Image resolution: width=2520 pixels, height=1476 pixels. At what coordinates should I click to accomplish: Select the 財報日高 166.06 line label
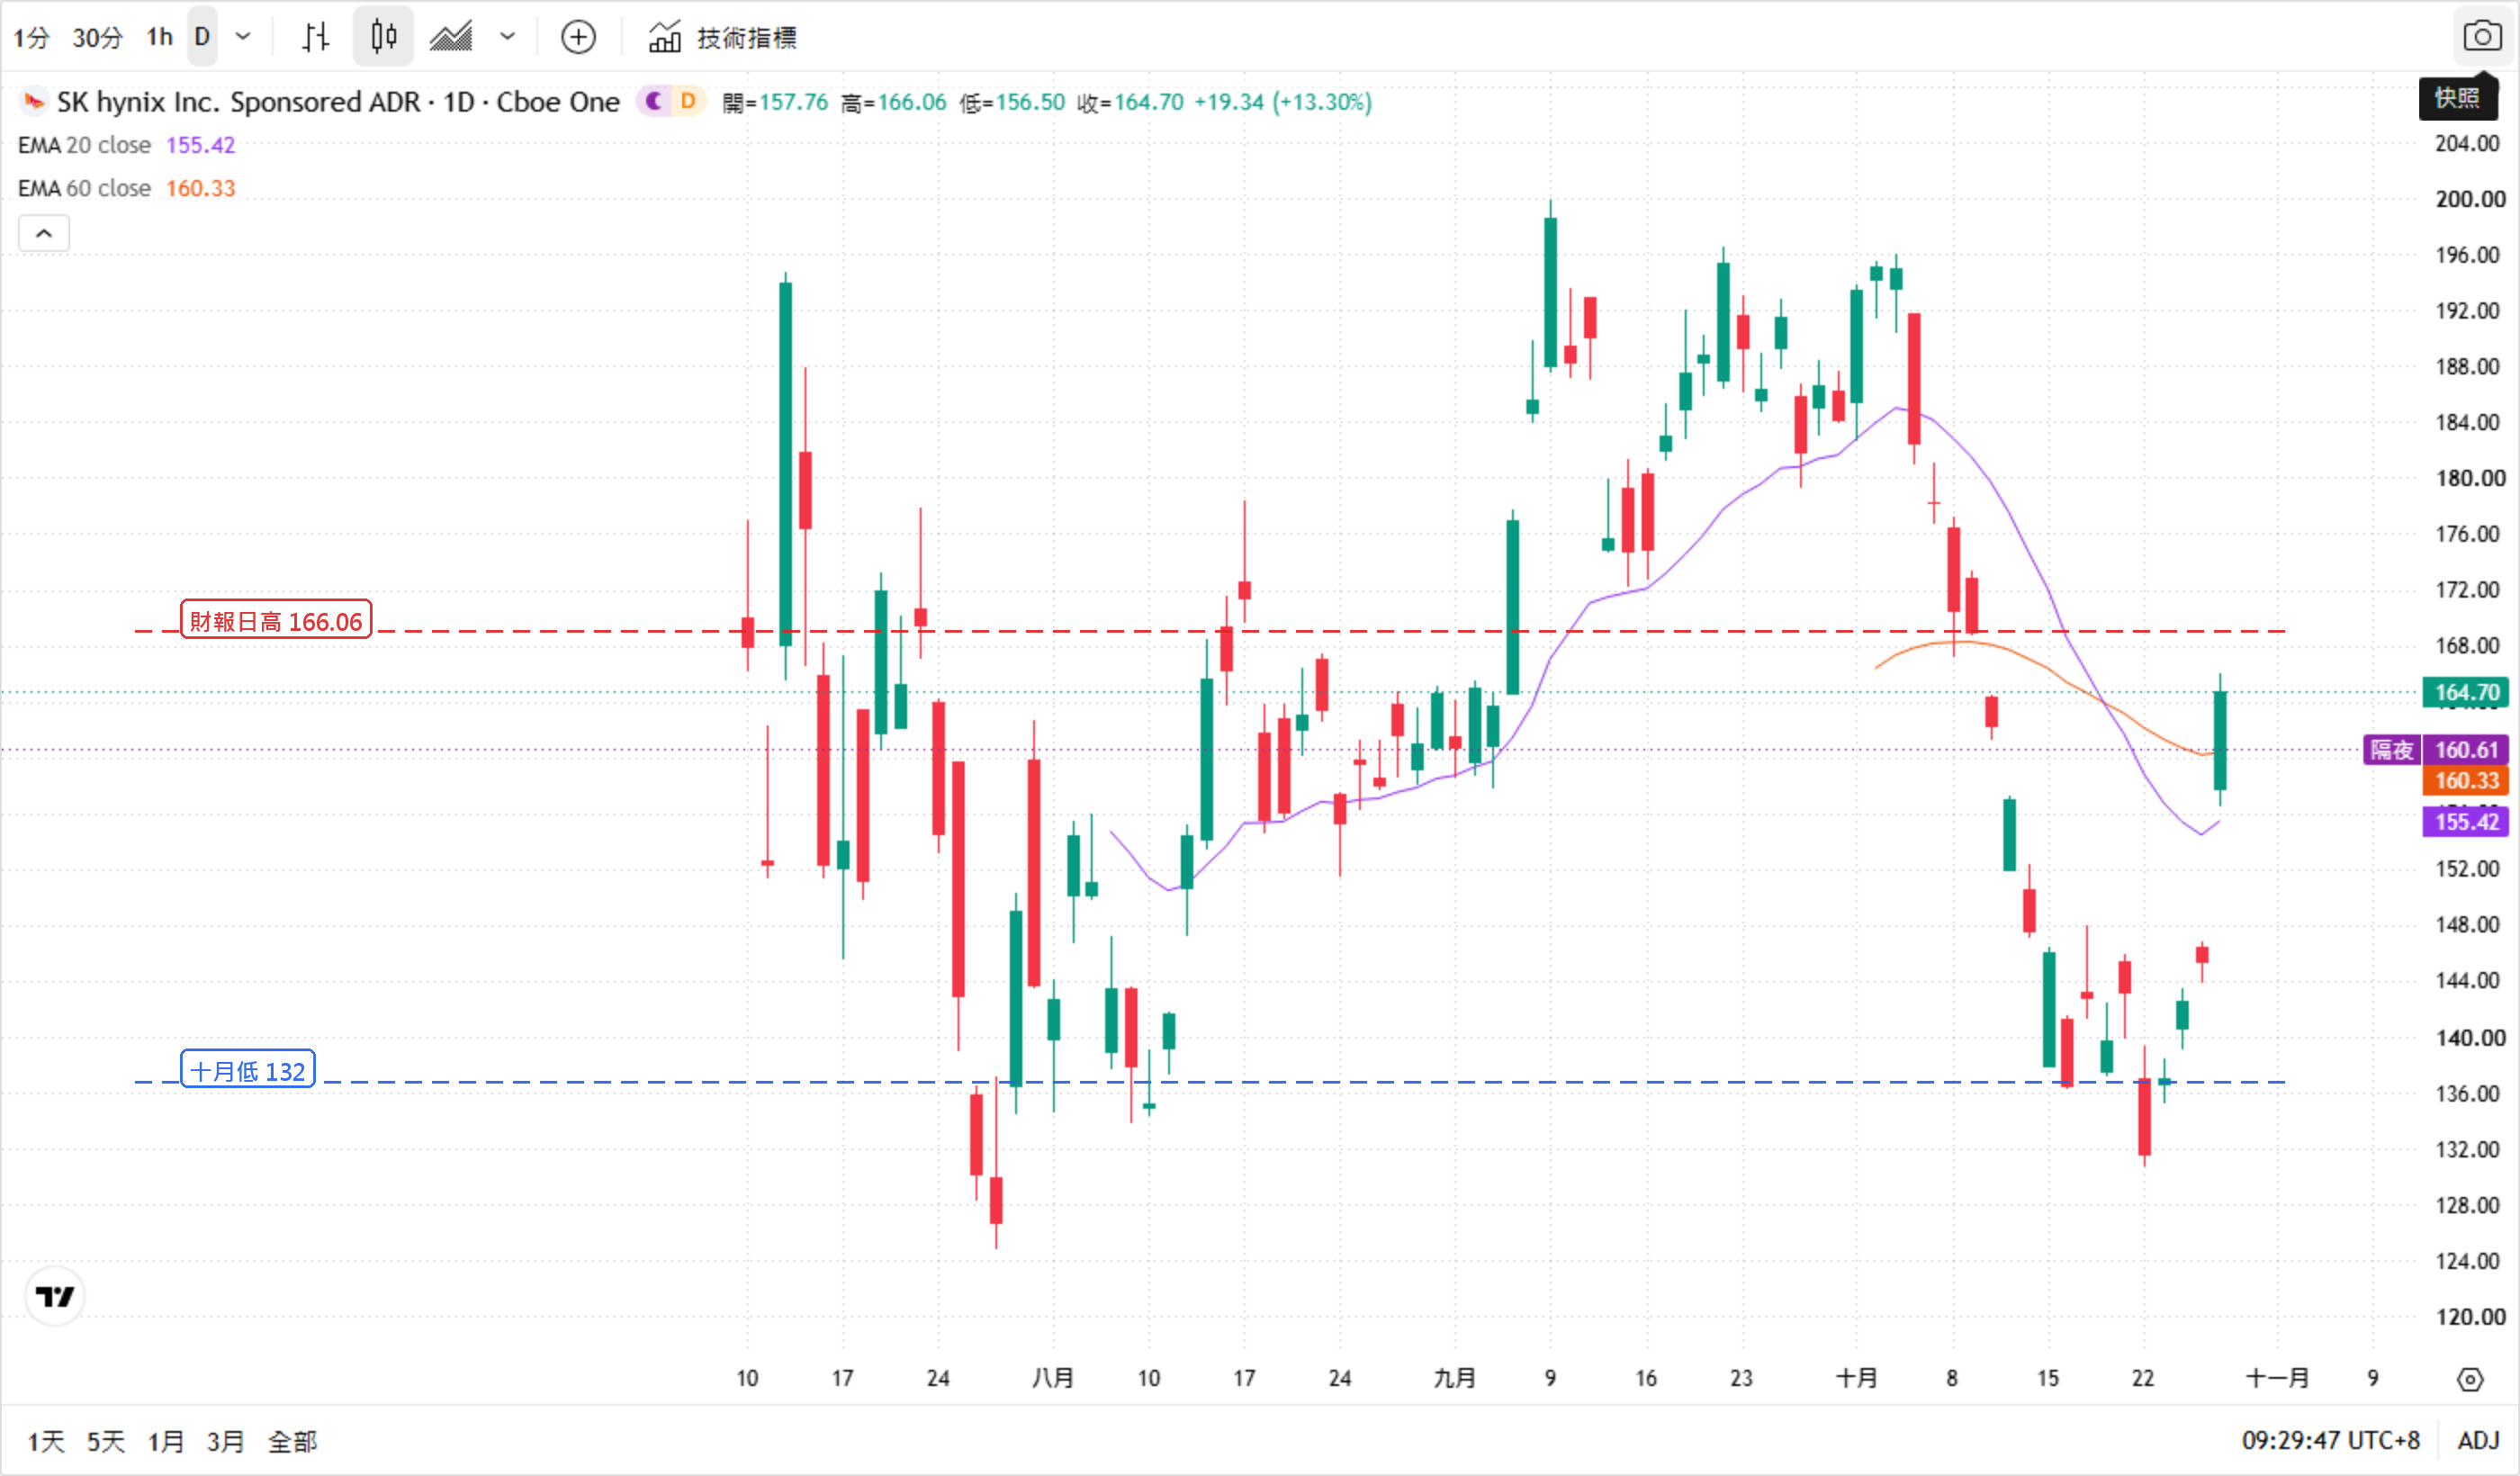(x=276, y=621)
